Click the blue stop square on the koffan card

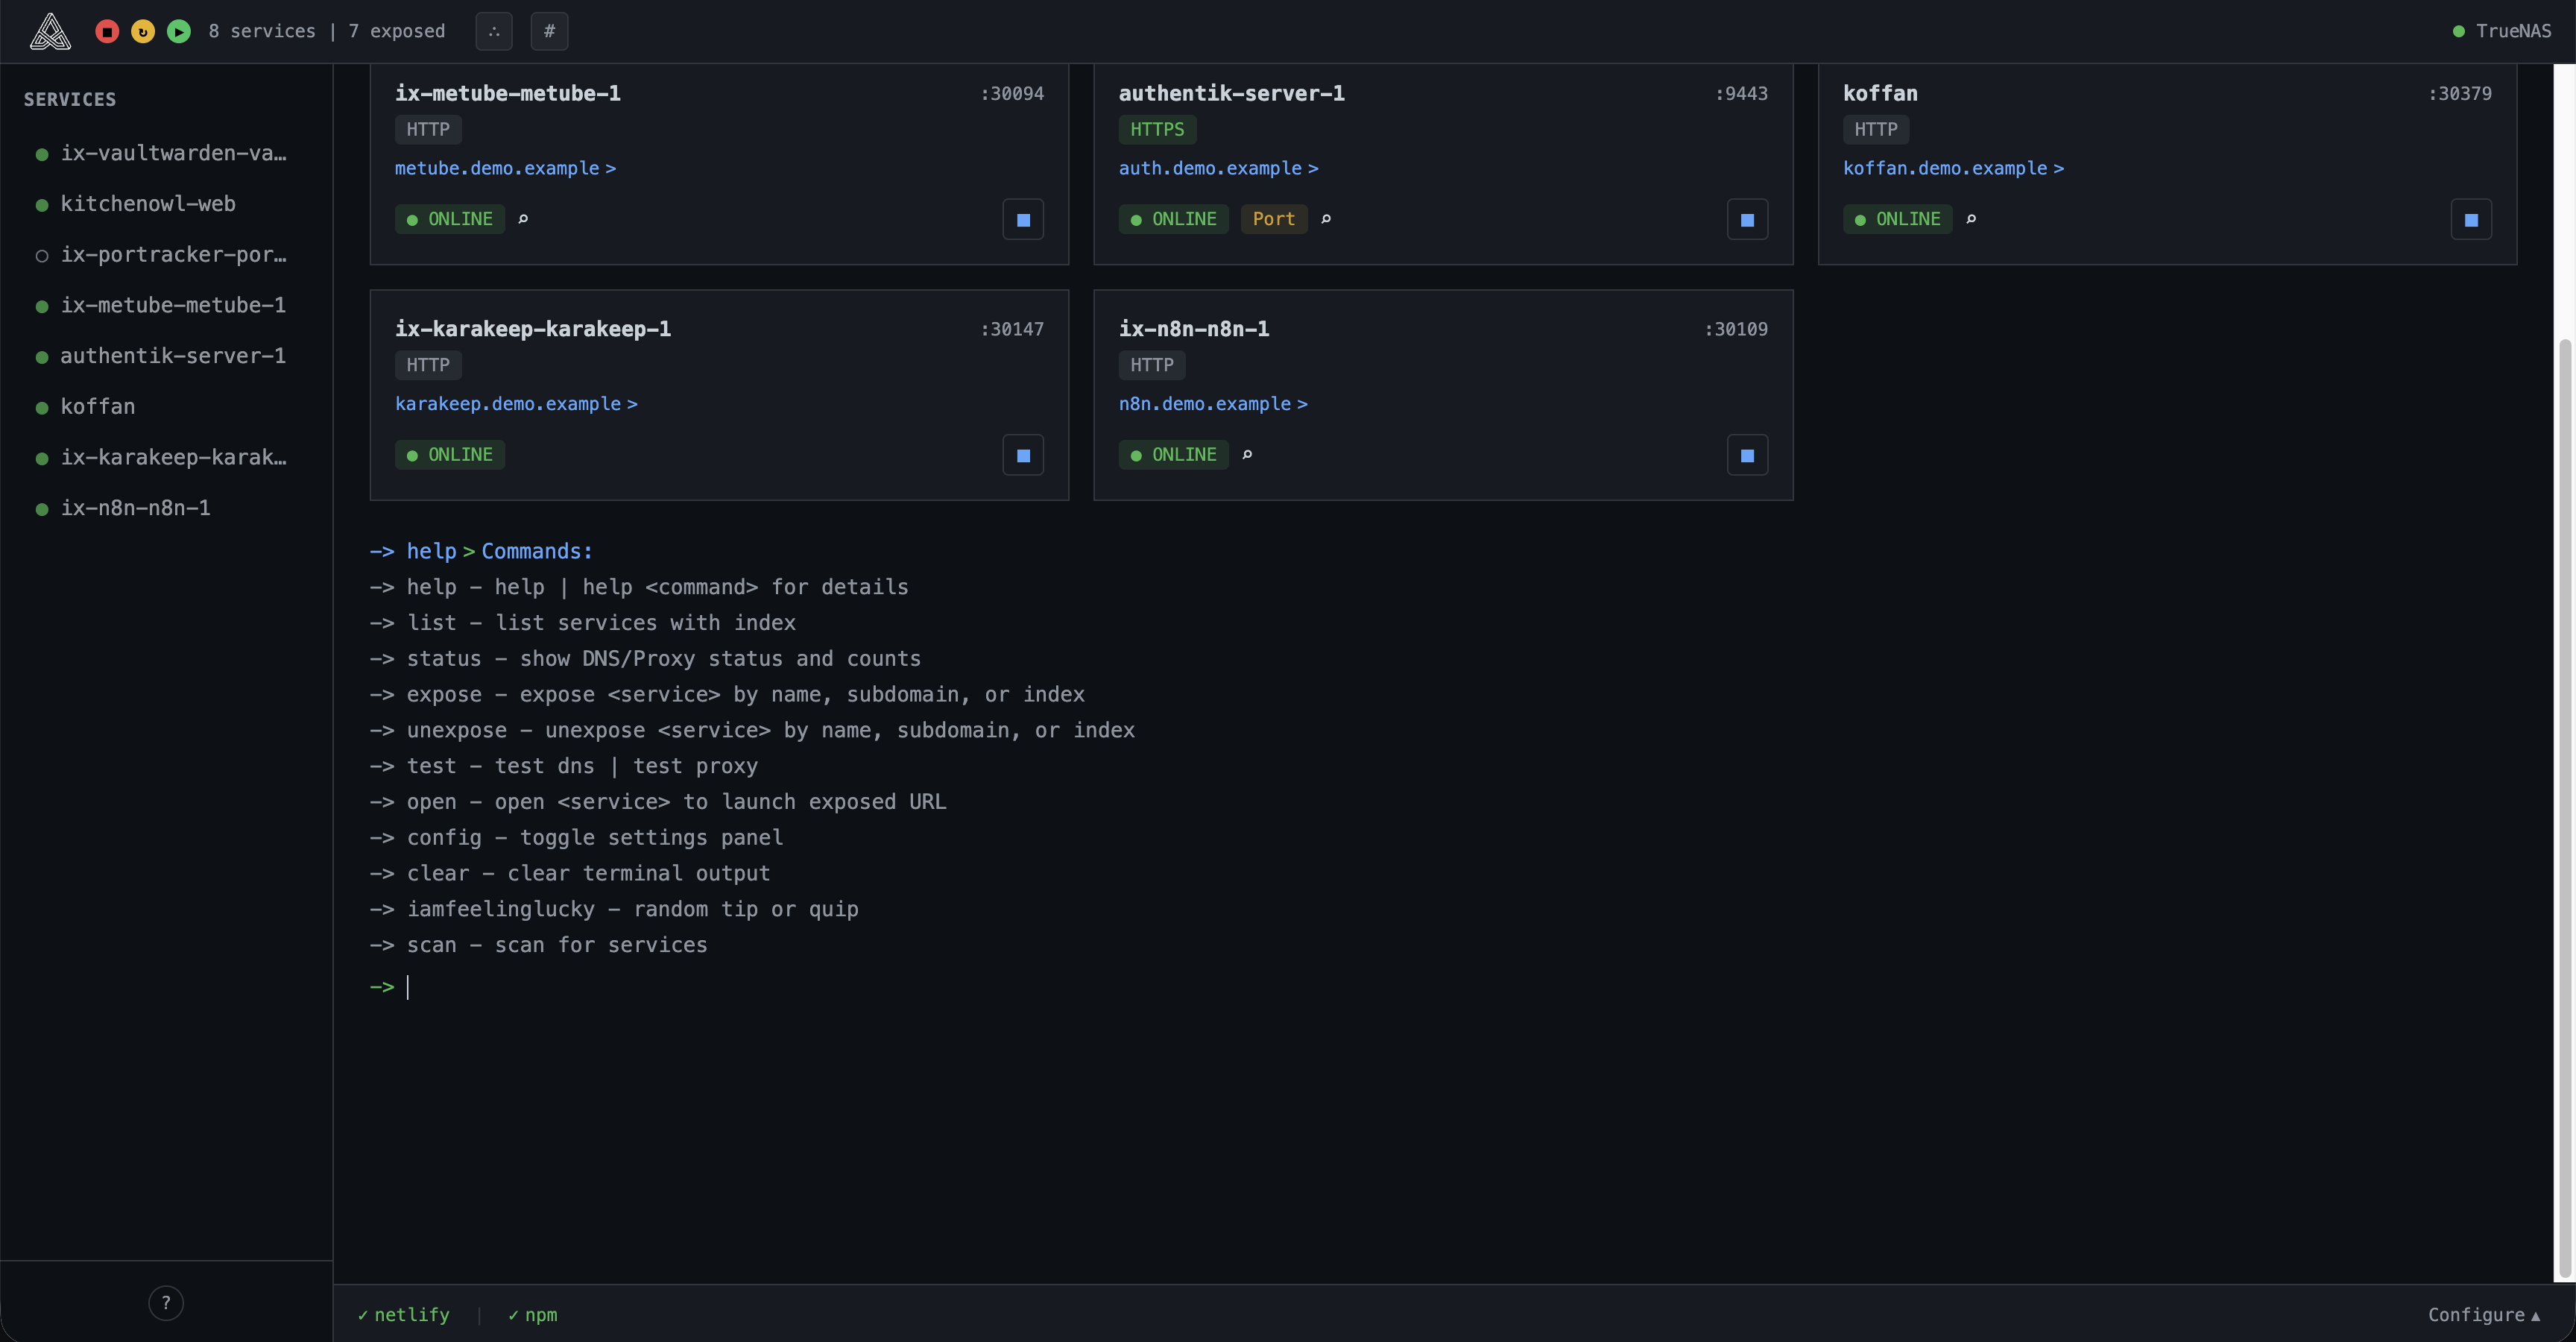(2471, 219)
